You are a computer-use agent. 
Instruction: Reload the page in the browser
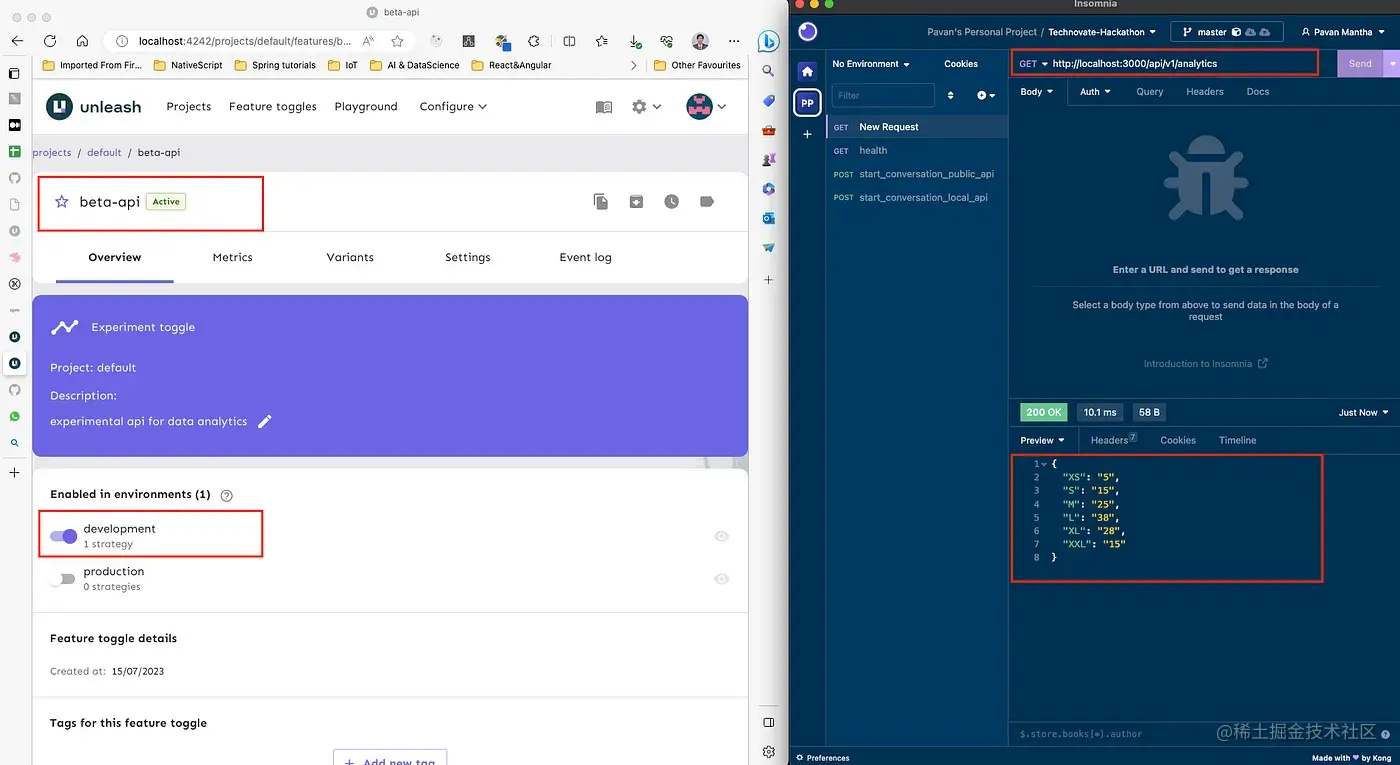click(50, 41)
